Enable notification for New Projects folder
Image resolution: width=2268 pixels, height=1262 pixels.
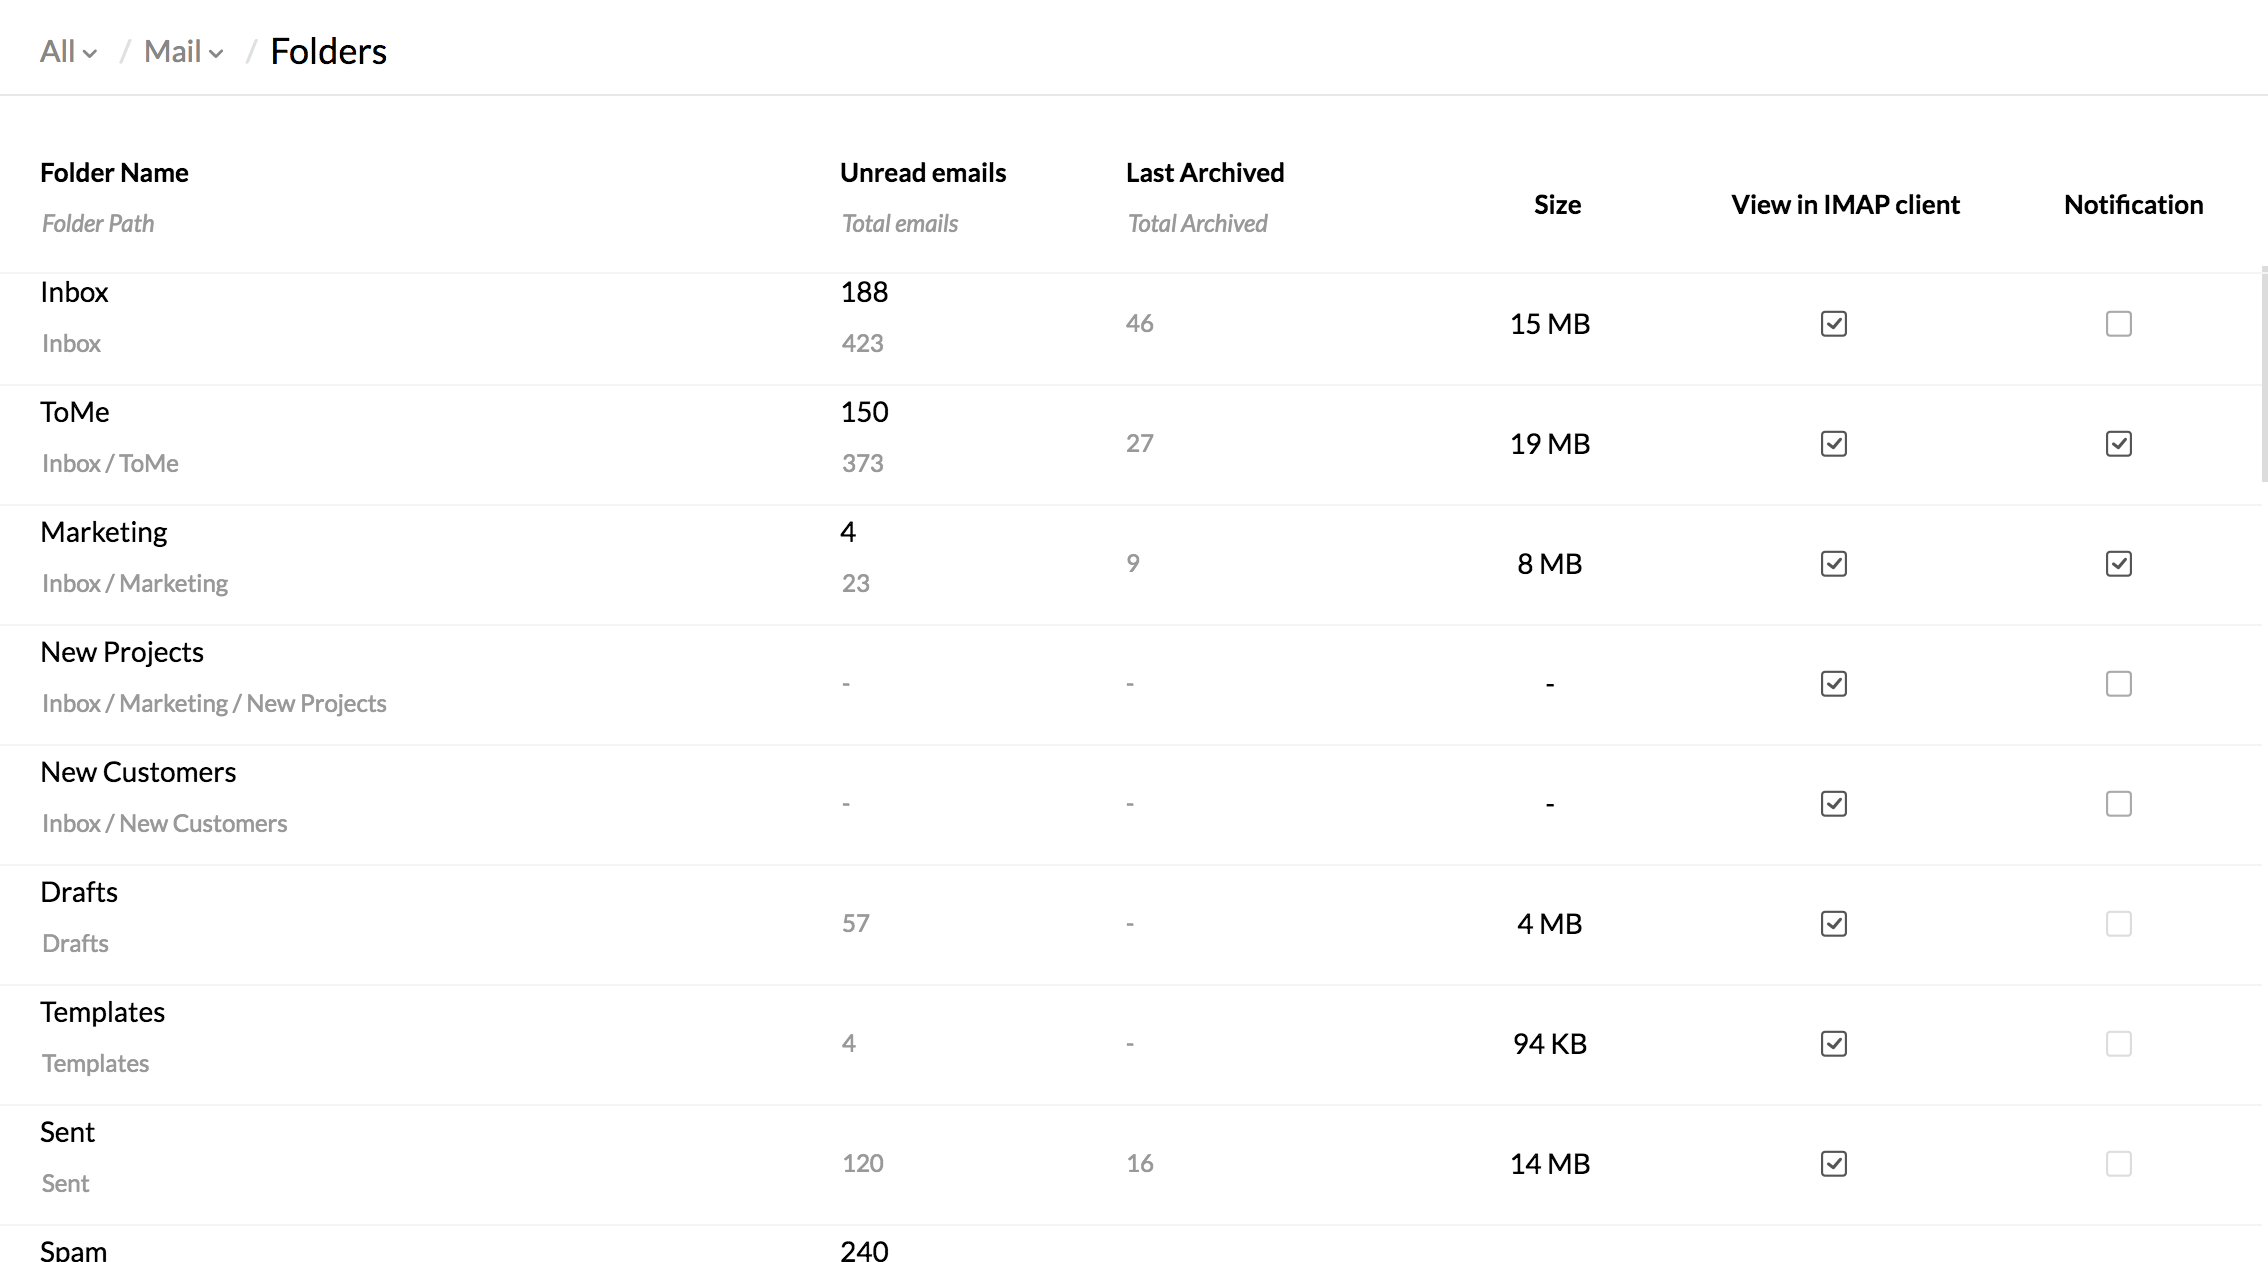pyautogui.click(x=2118, y=684)
